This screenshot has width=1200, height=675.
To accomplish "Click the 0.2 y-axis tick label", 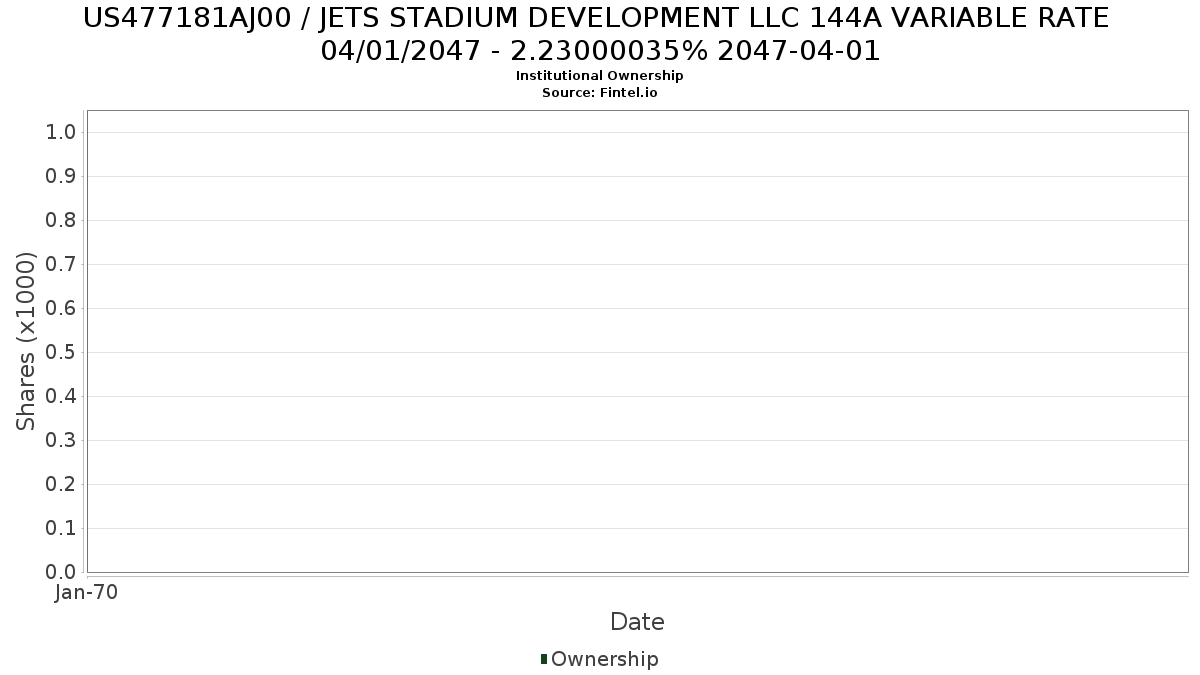I will (x=61, y=484).
